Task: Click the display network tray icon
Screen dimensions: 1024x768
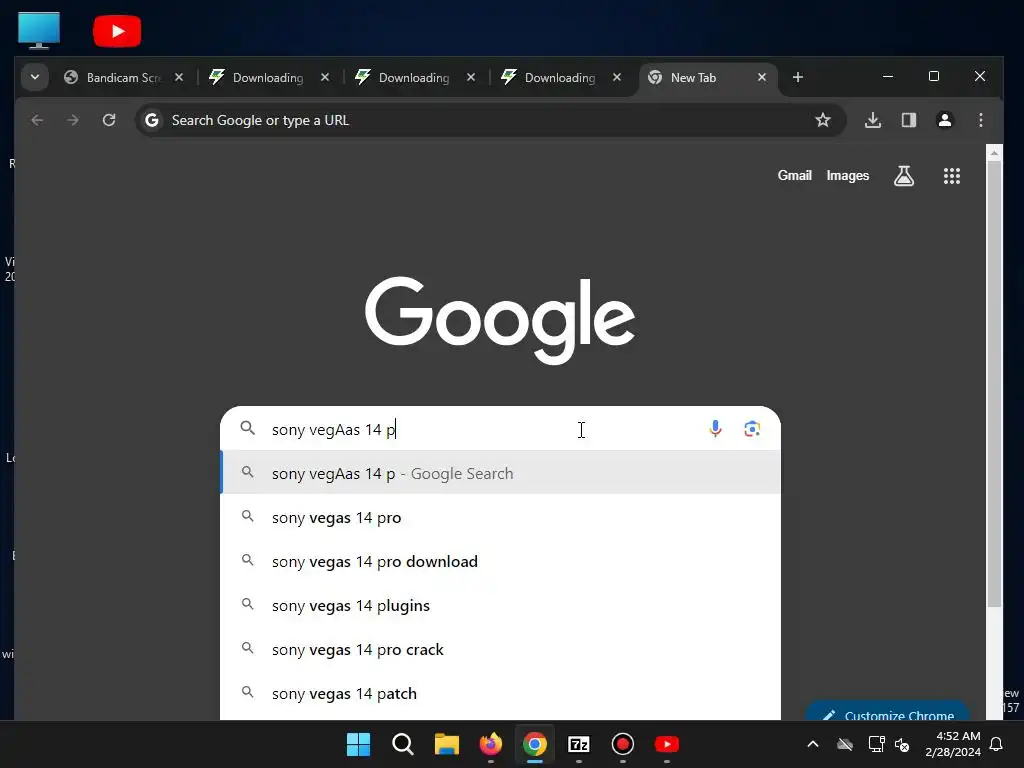Action: point(876,744)
